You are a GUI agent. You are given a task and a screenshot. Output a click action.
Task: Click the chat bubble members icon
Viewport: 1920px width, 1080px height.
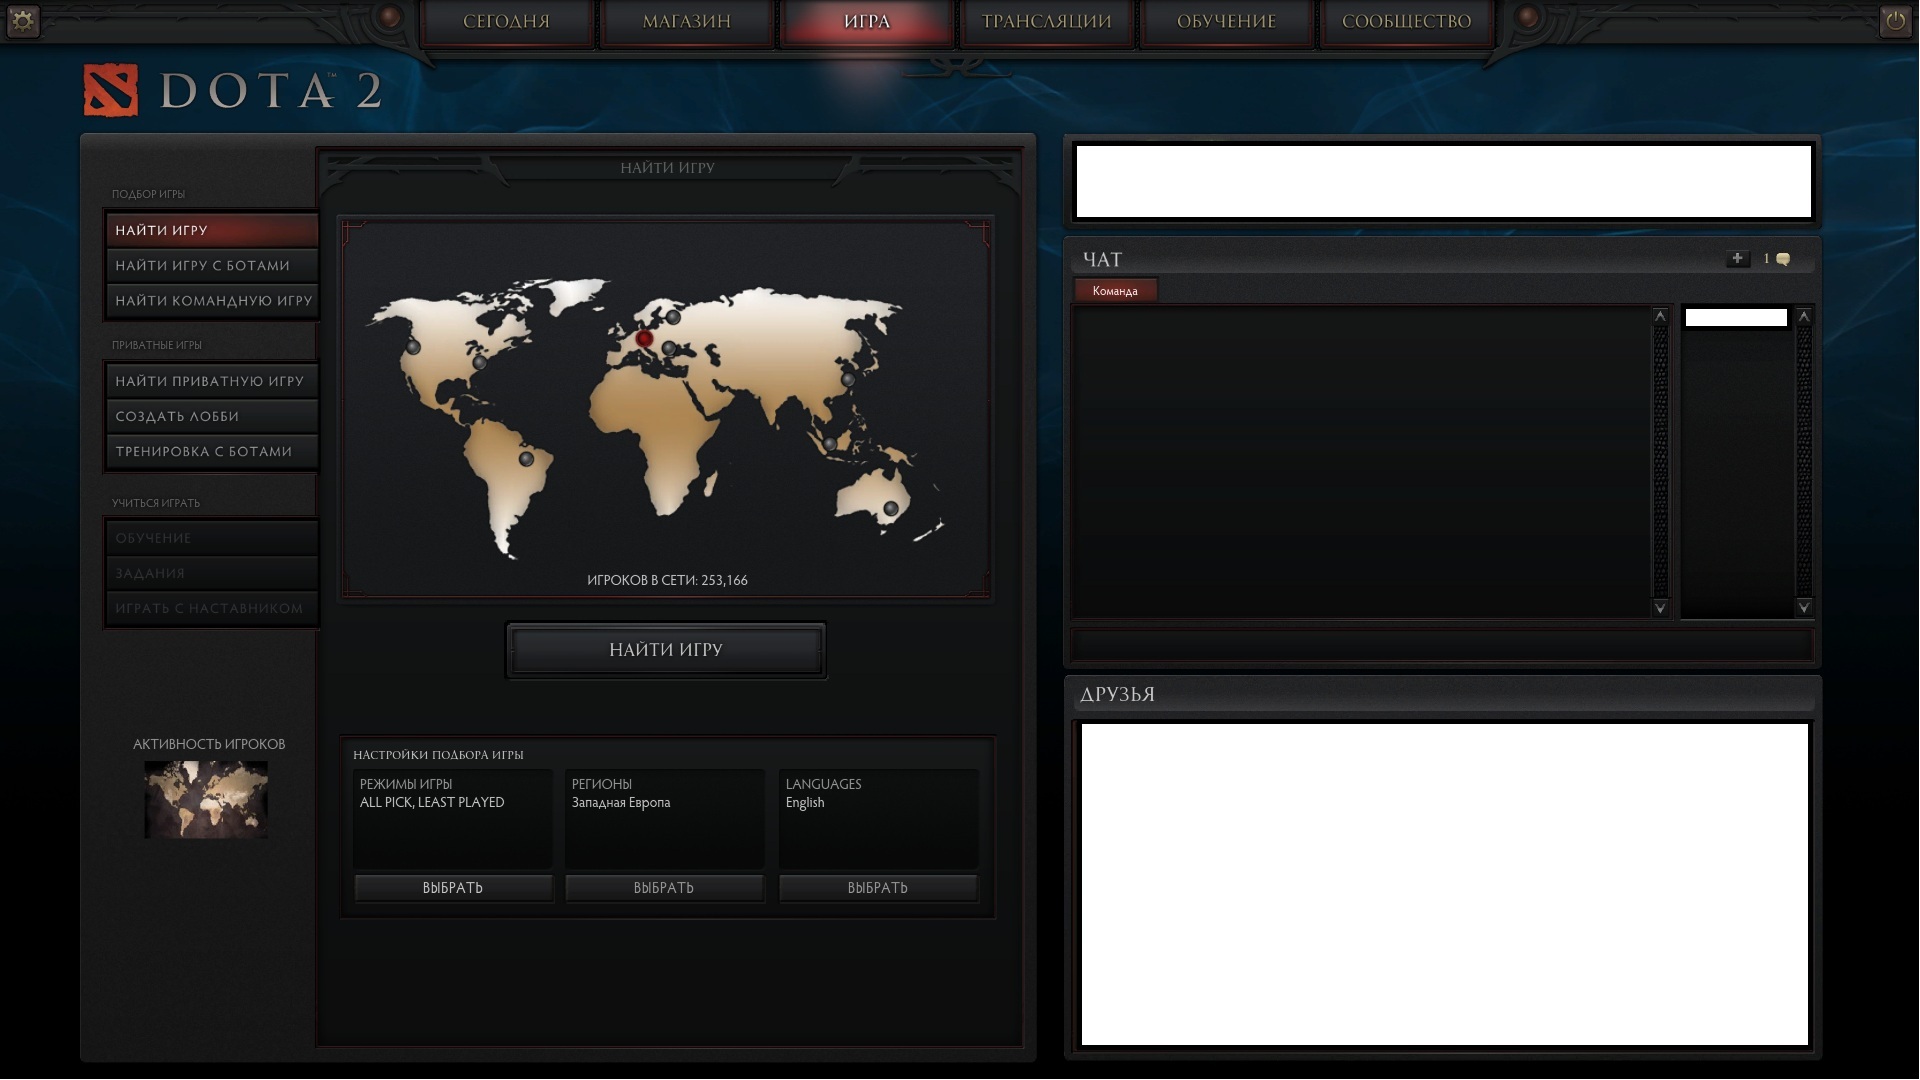click(x=1782, y=259)
